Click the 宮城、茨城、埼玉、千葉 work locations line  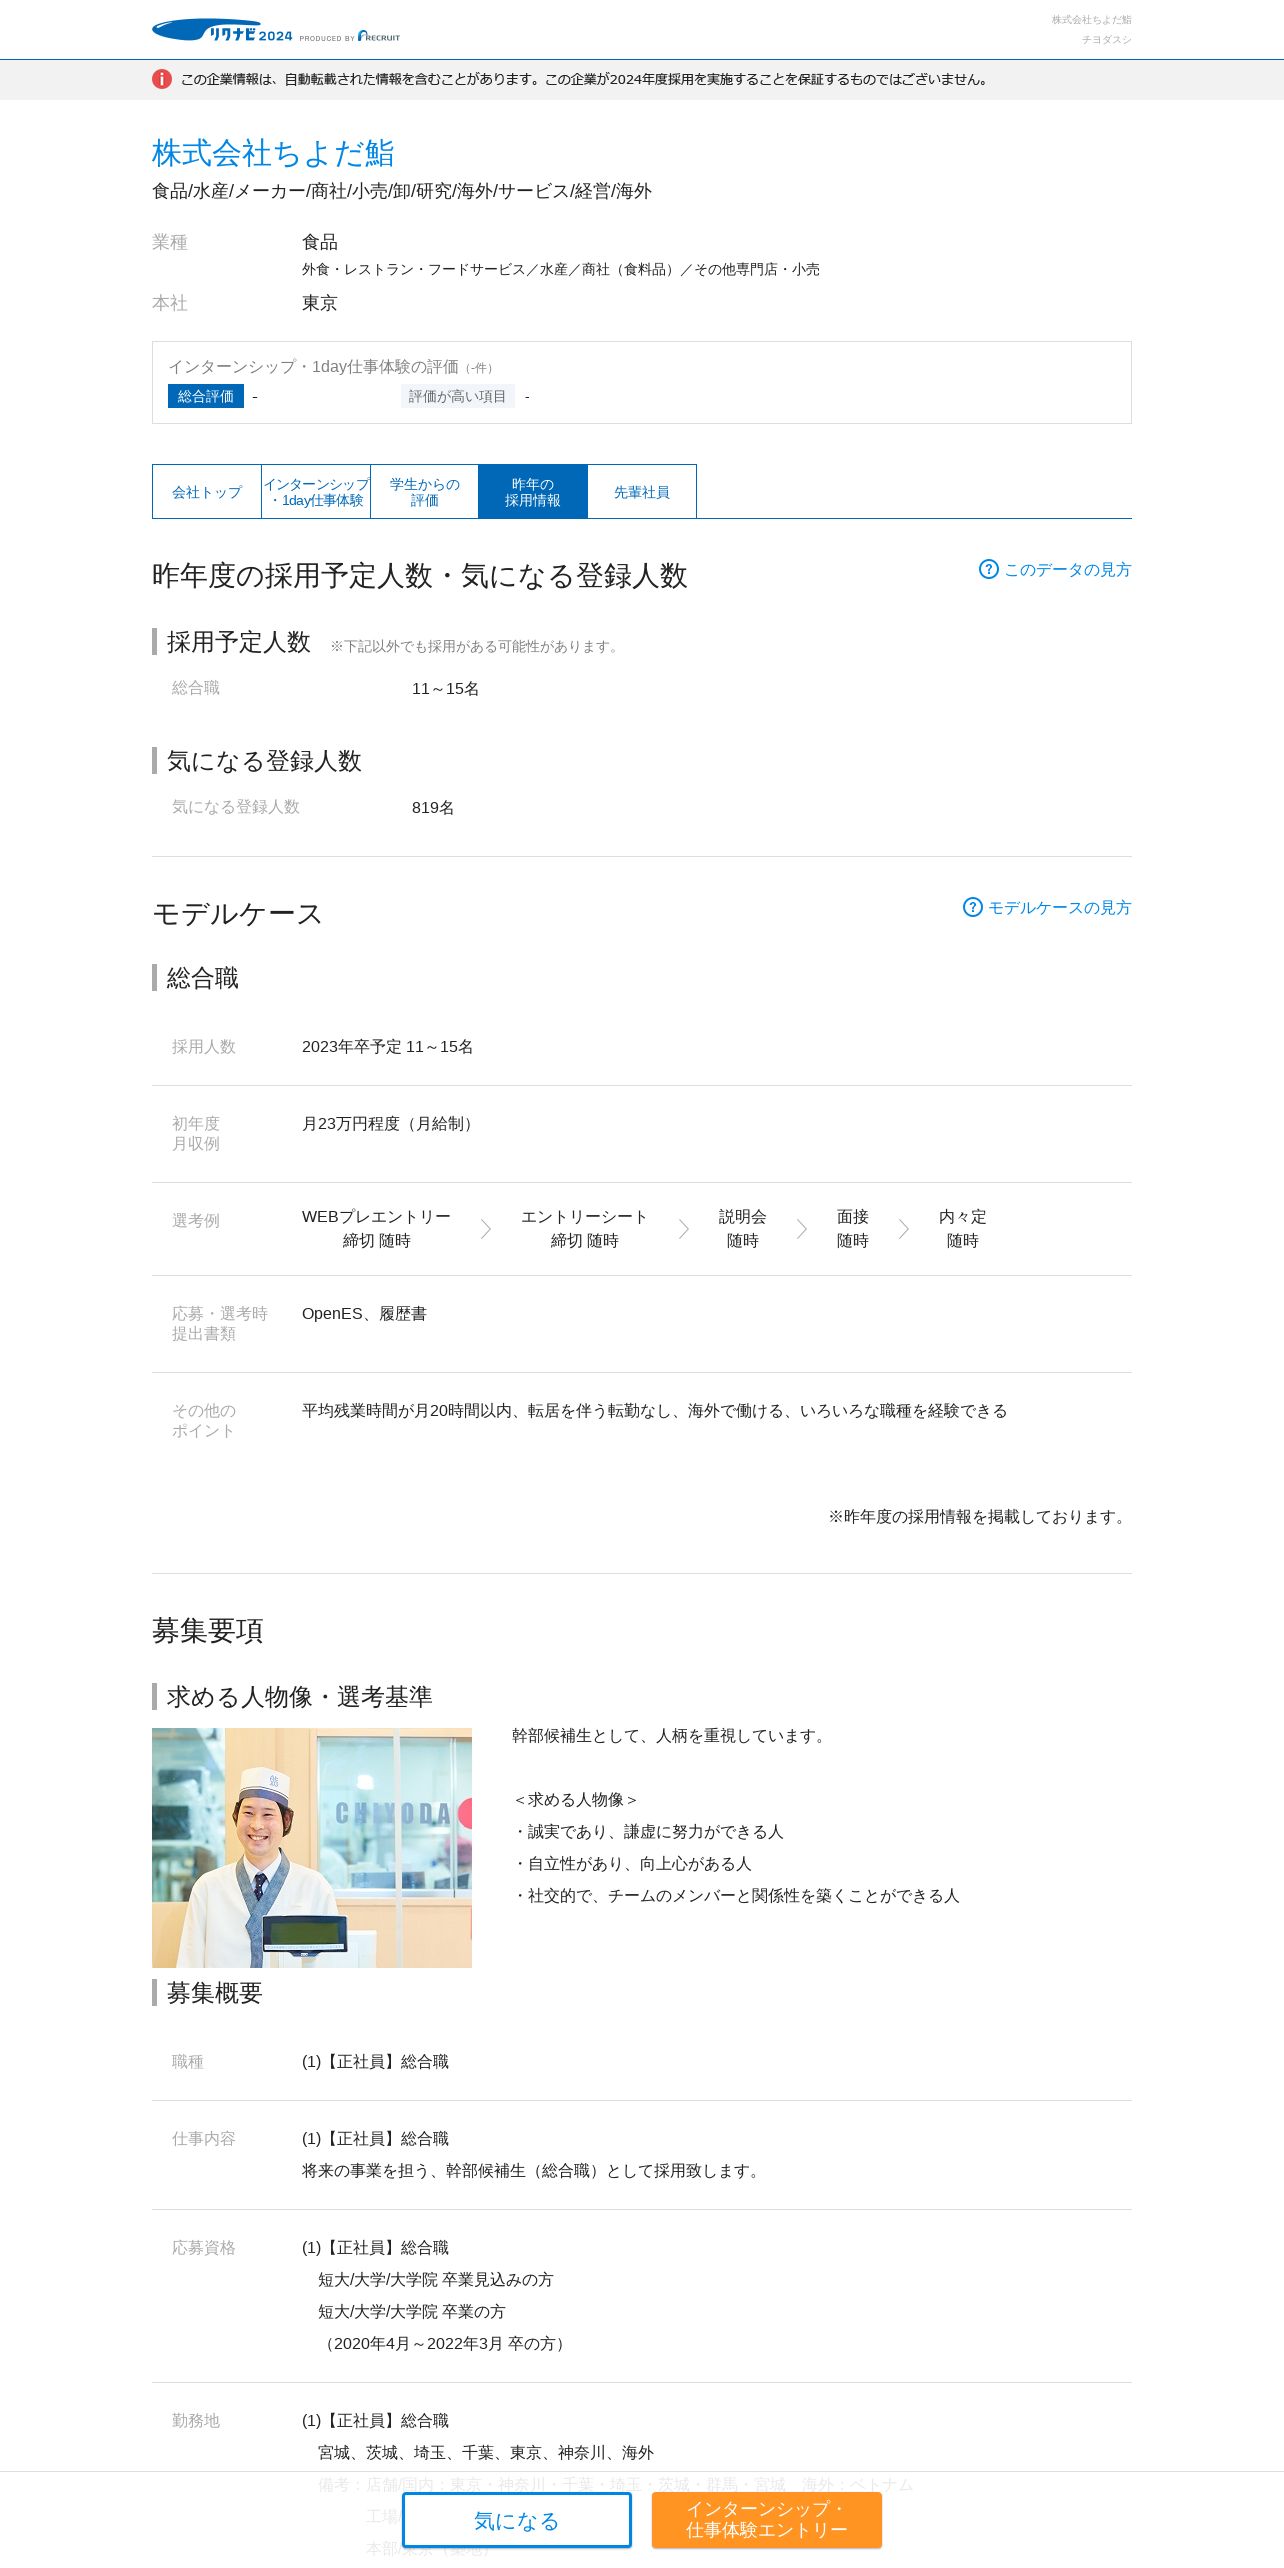click(486, 2452)
